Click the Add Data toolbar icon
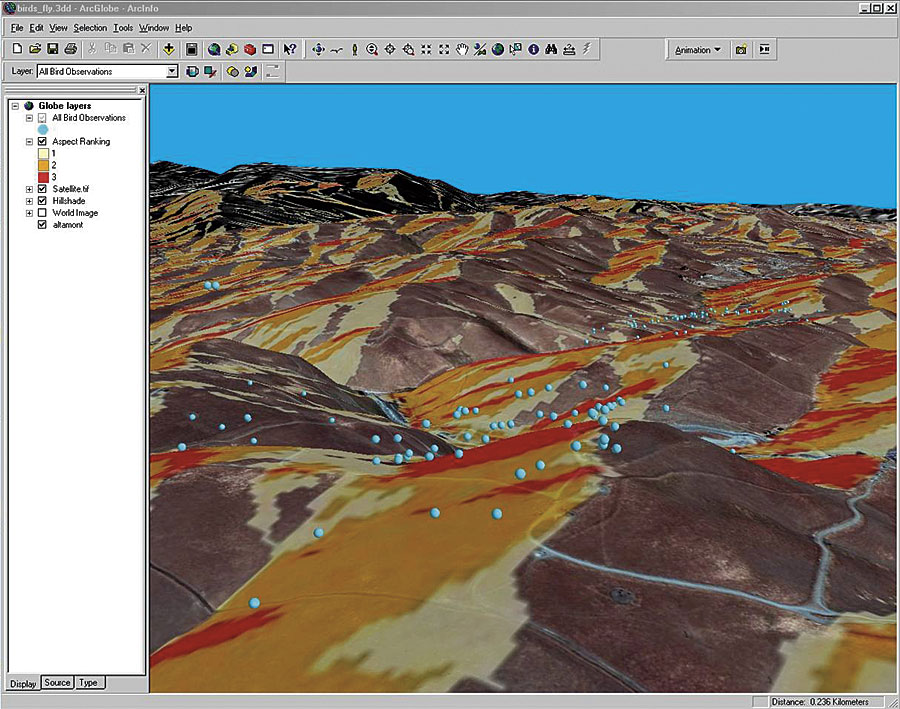The height and width of the screenshot is (709, 900). pyautogui.click(x=167, y=48)
